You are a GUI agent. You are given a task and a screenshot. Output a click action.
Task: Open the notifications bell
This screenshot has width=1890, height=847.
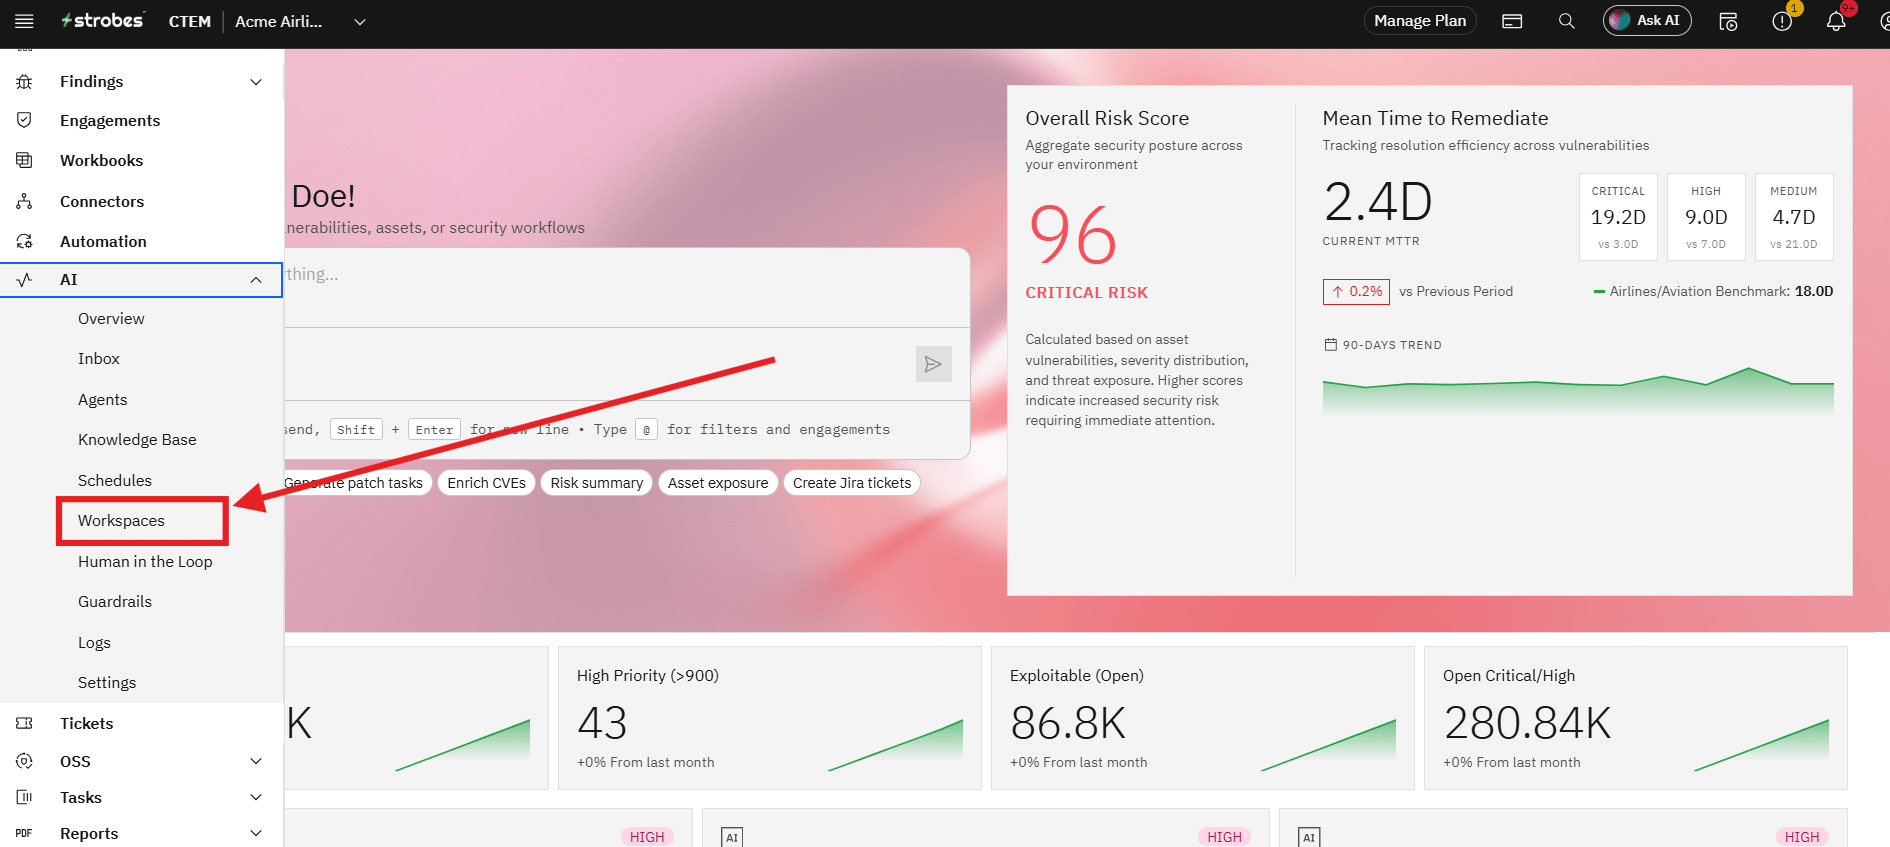1836,21
